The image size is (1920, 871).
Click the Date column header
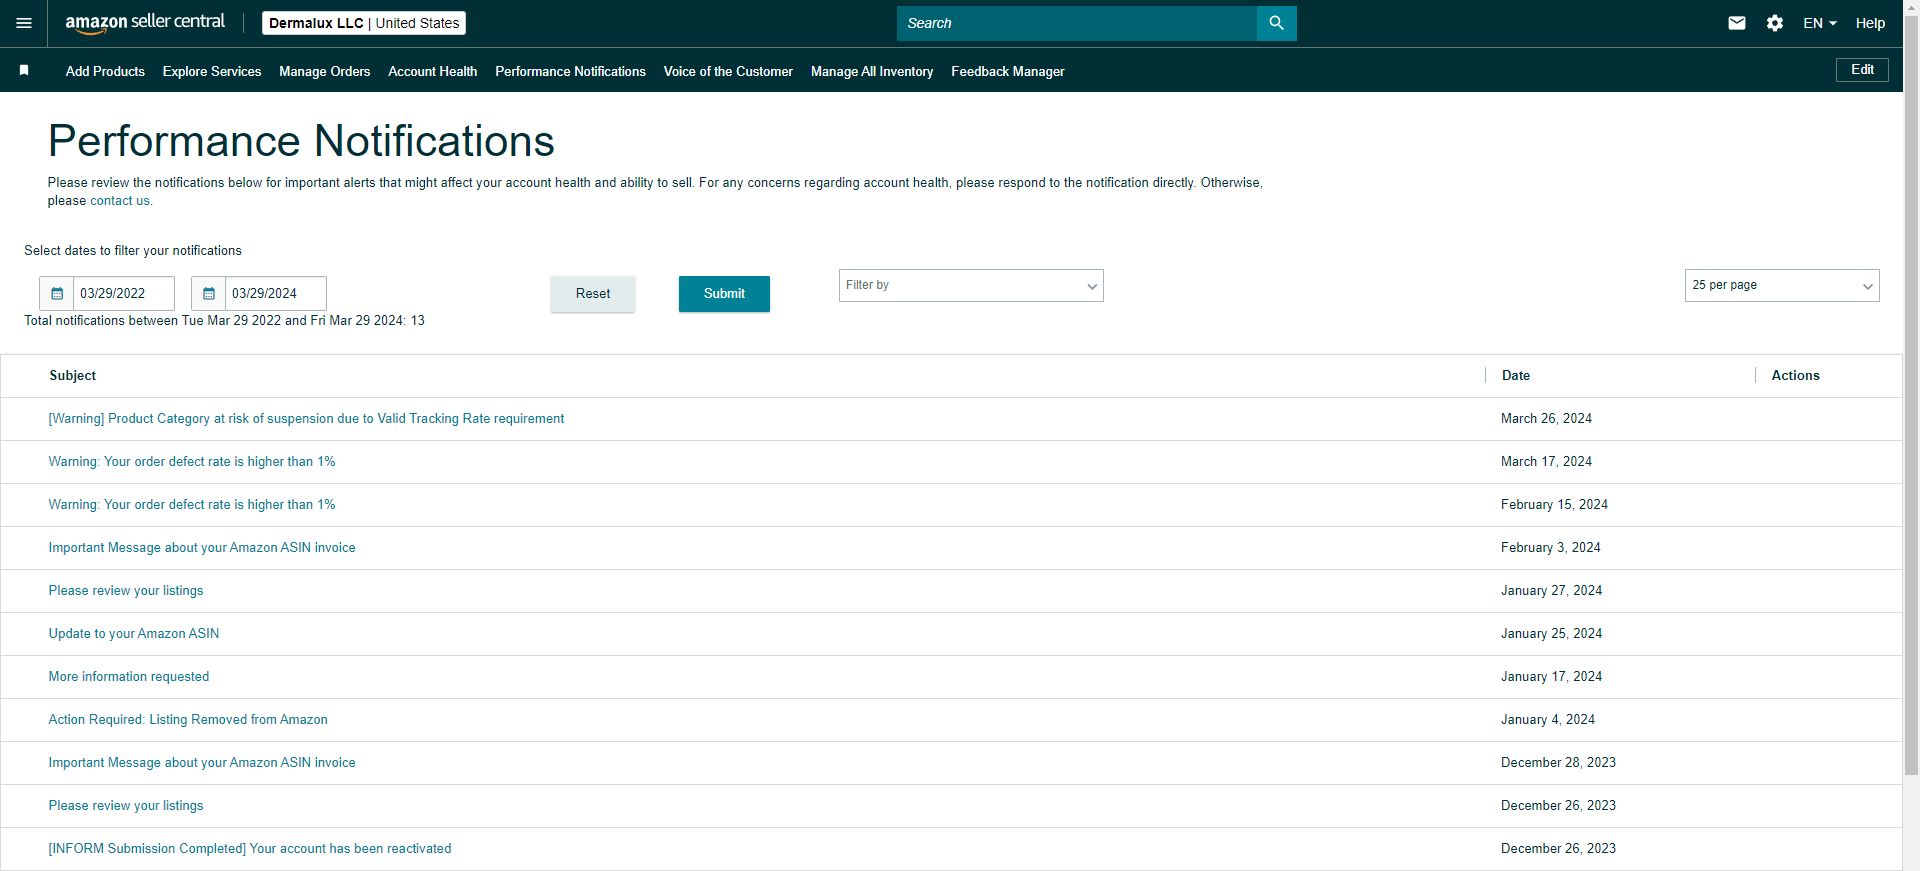pos(1516,376)
